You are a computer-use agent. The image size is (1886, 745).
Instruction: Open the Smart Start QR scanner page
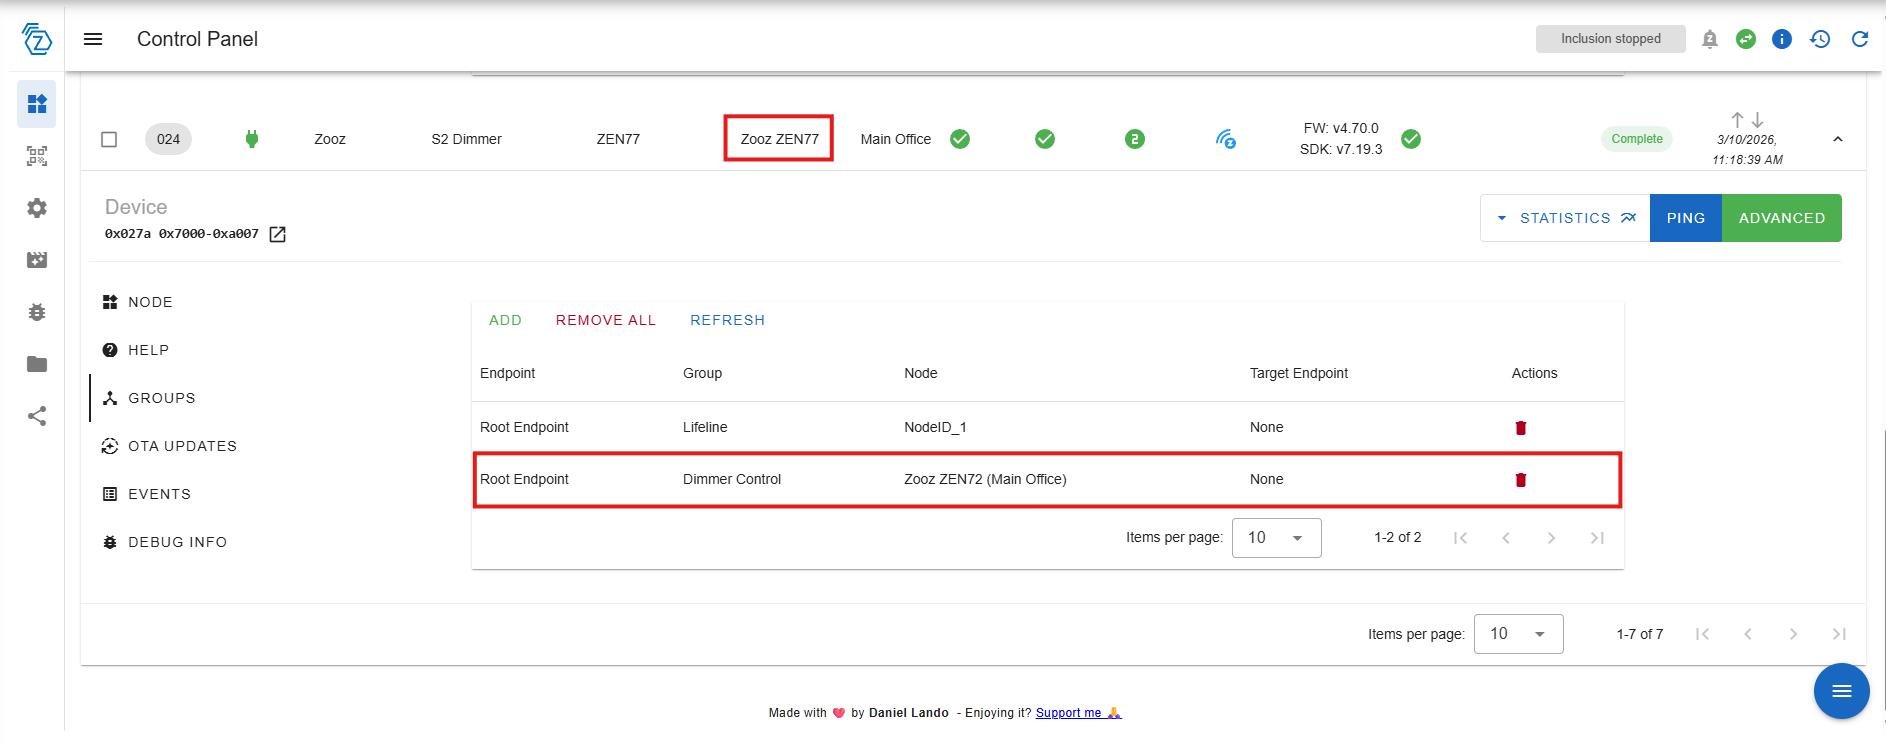pos(37,156)
